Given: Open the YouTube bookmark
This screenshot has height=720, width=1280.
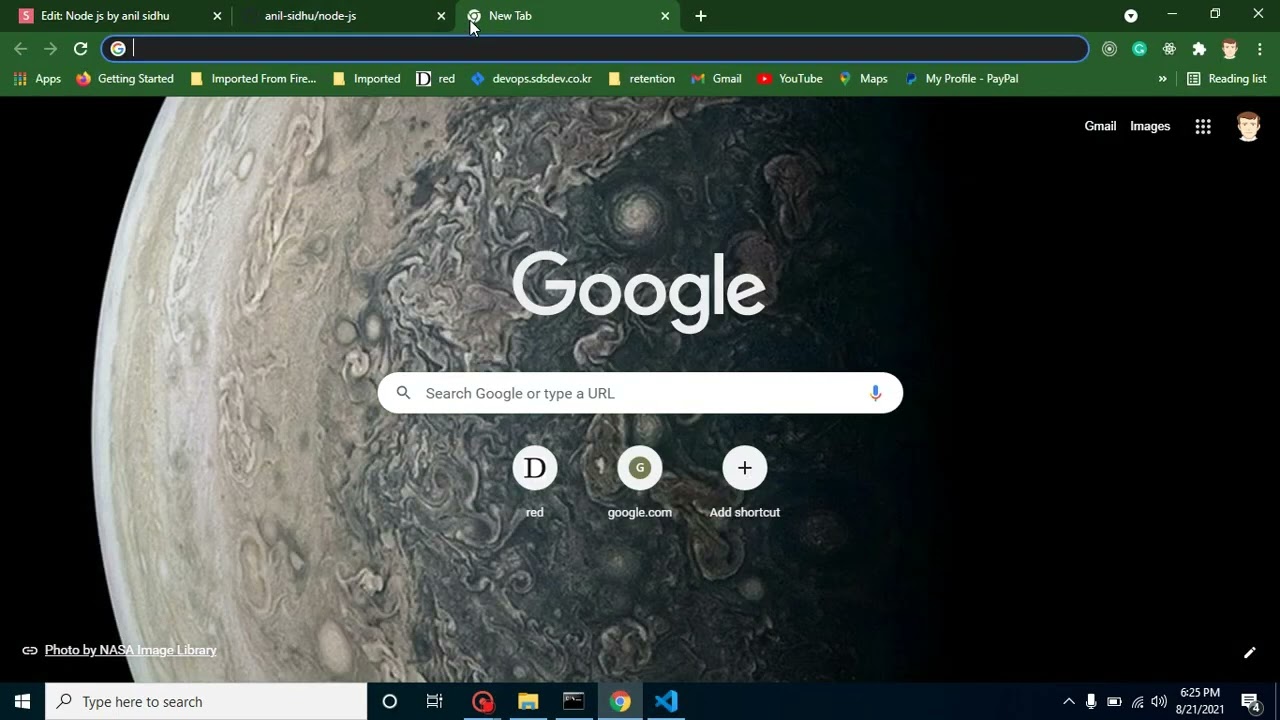Looking at the screenshot, I should point(790,79).
